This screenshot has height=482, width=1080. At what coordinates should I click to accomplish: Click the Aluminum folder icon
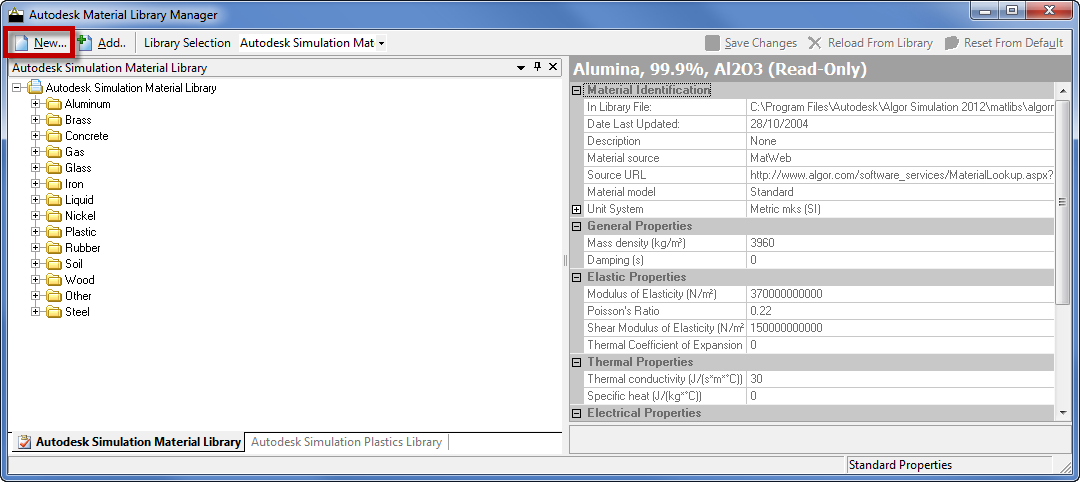point(54,104)
